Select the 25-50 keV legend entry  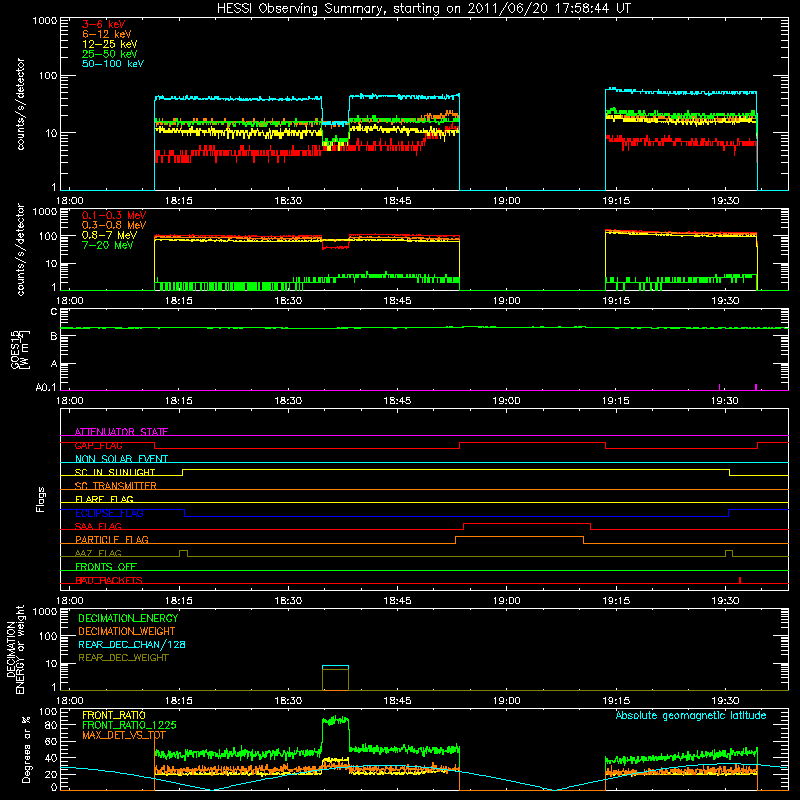110,54
